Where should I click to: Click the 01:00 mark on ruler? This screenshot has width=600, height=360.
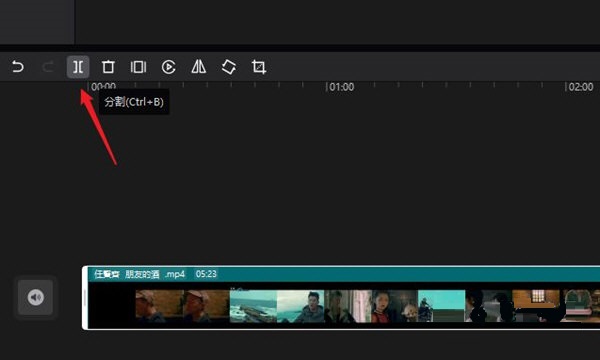tap(341, 87)
